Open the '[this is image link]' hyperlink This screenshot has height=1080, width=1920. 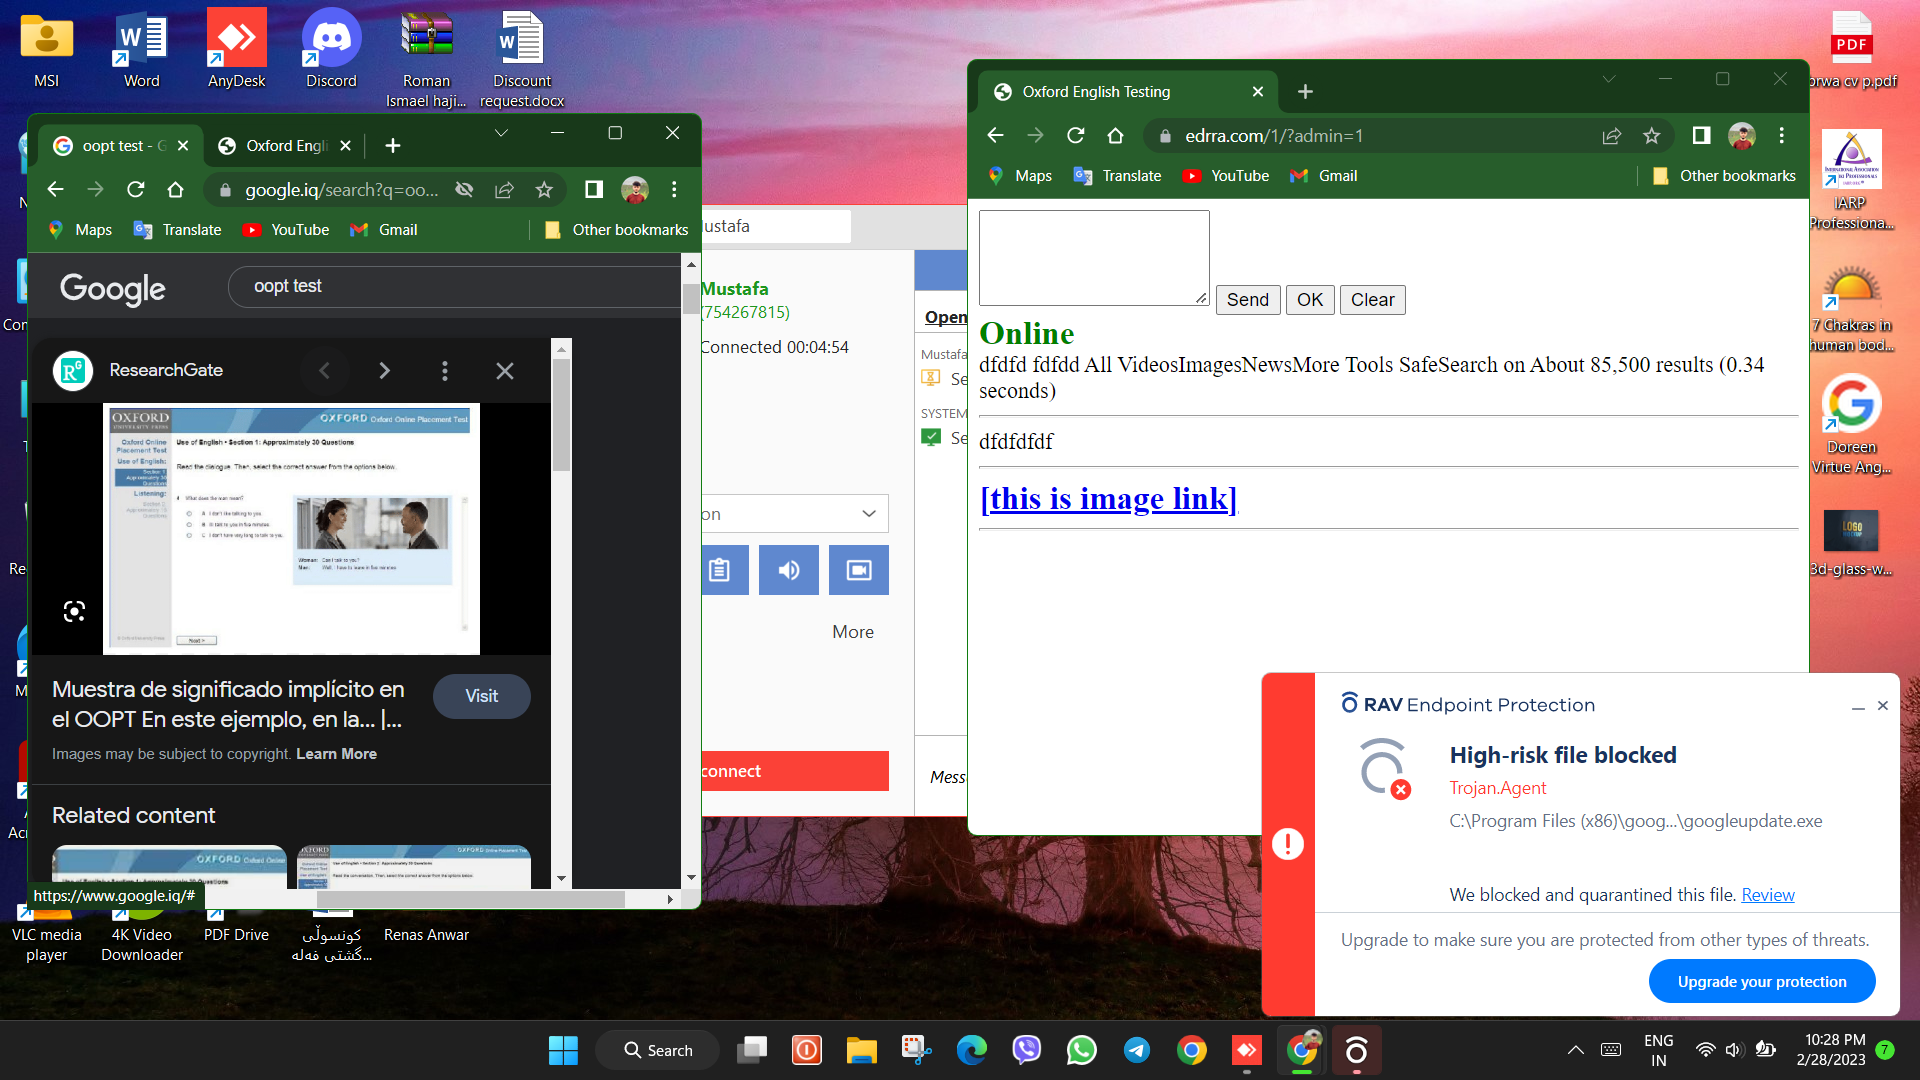(1108, 498)
